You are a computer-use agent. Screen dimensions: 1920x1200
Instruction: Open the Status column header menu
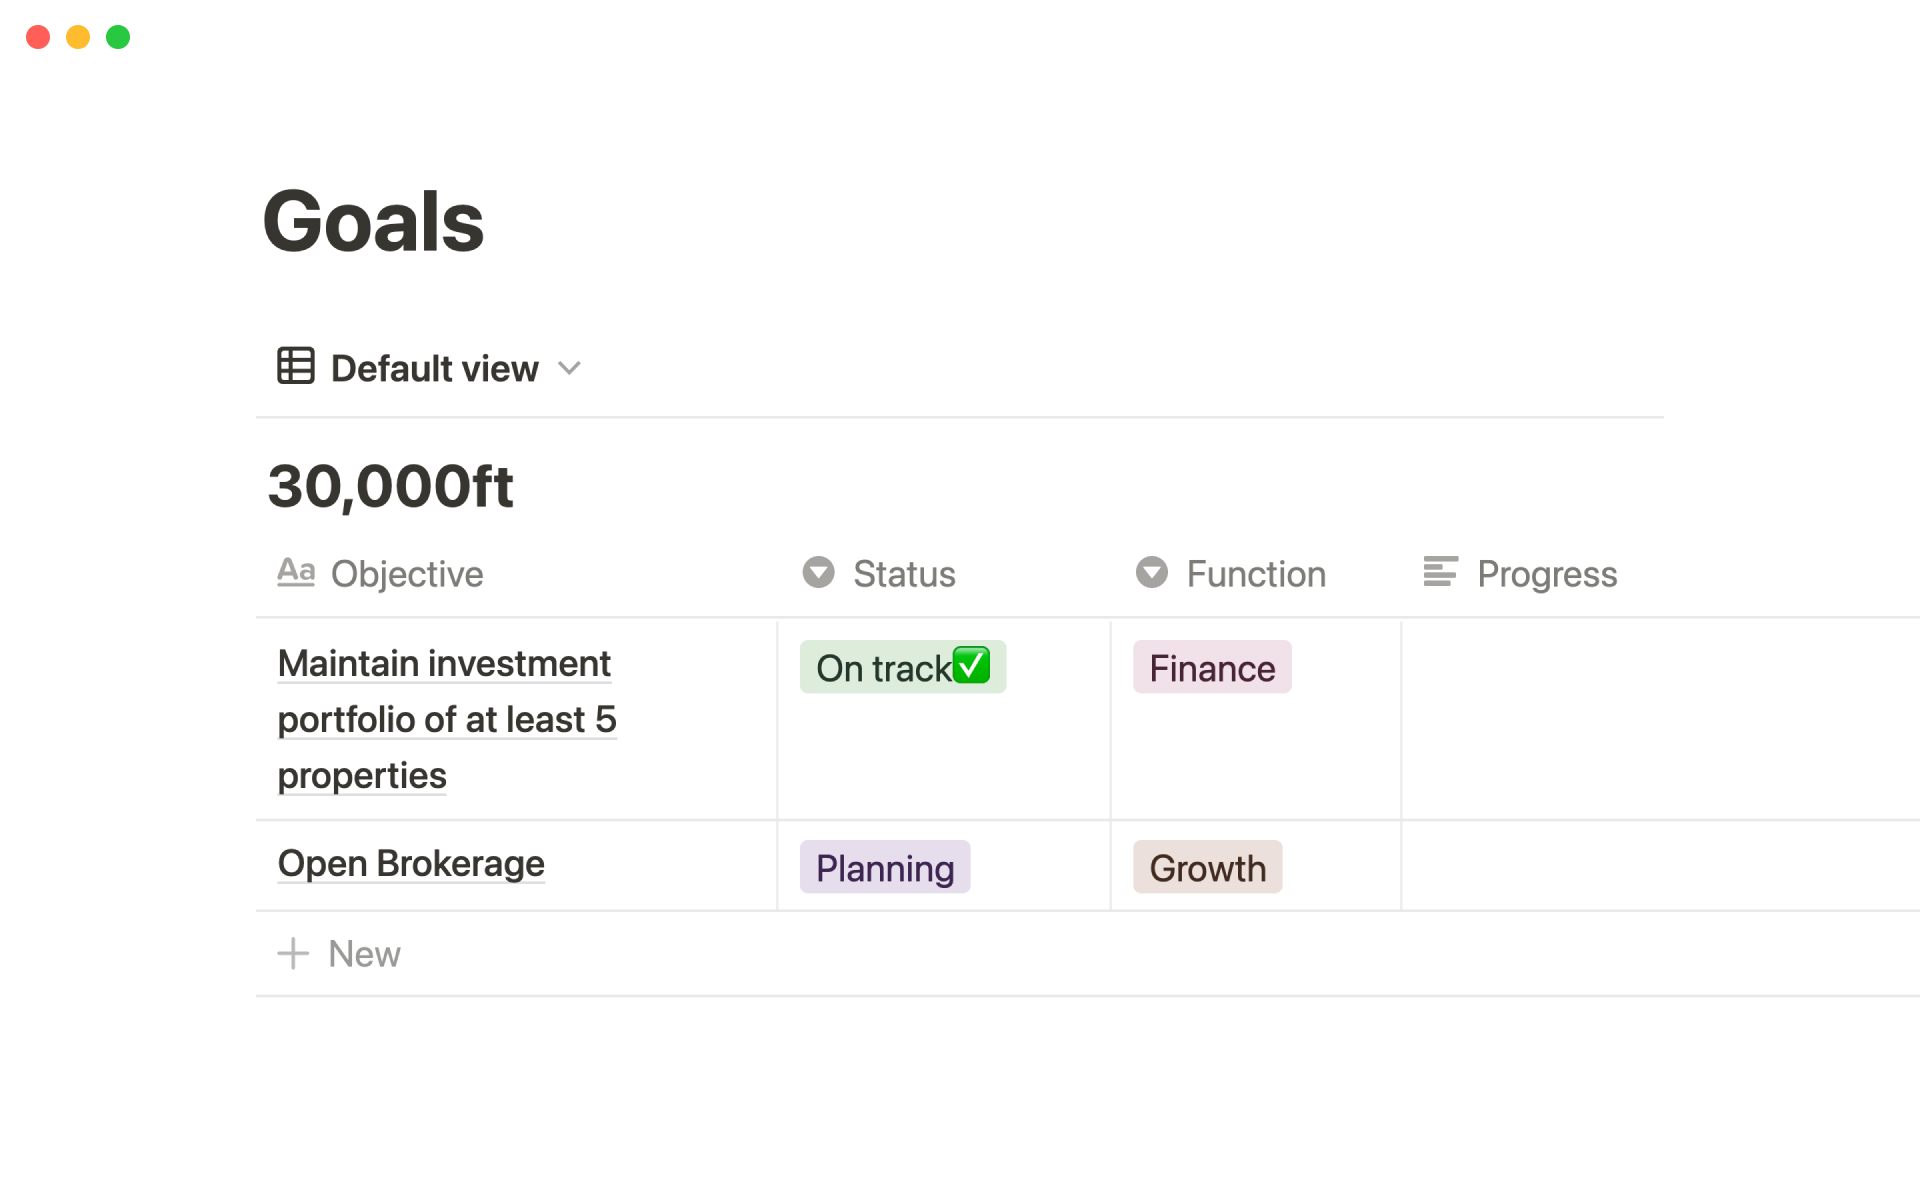(903, 574)
